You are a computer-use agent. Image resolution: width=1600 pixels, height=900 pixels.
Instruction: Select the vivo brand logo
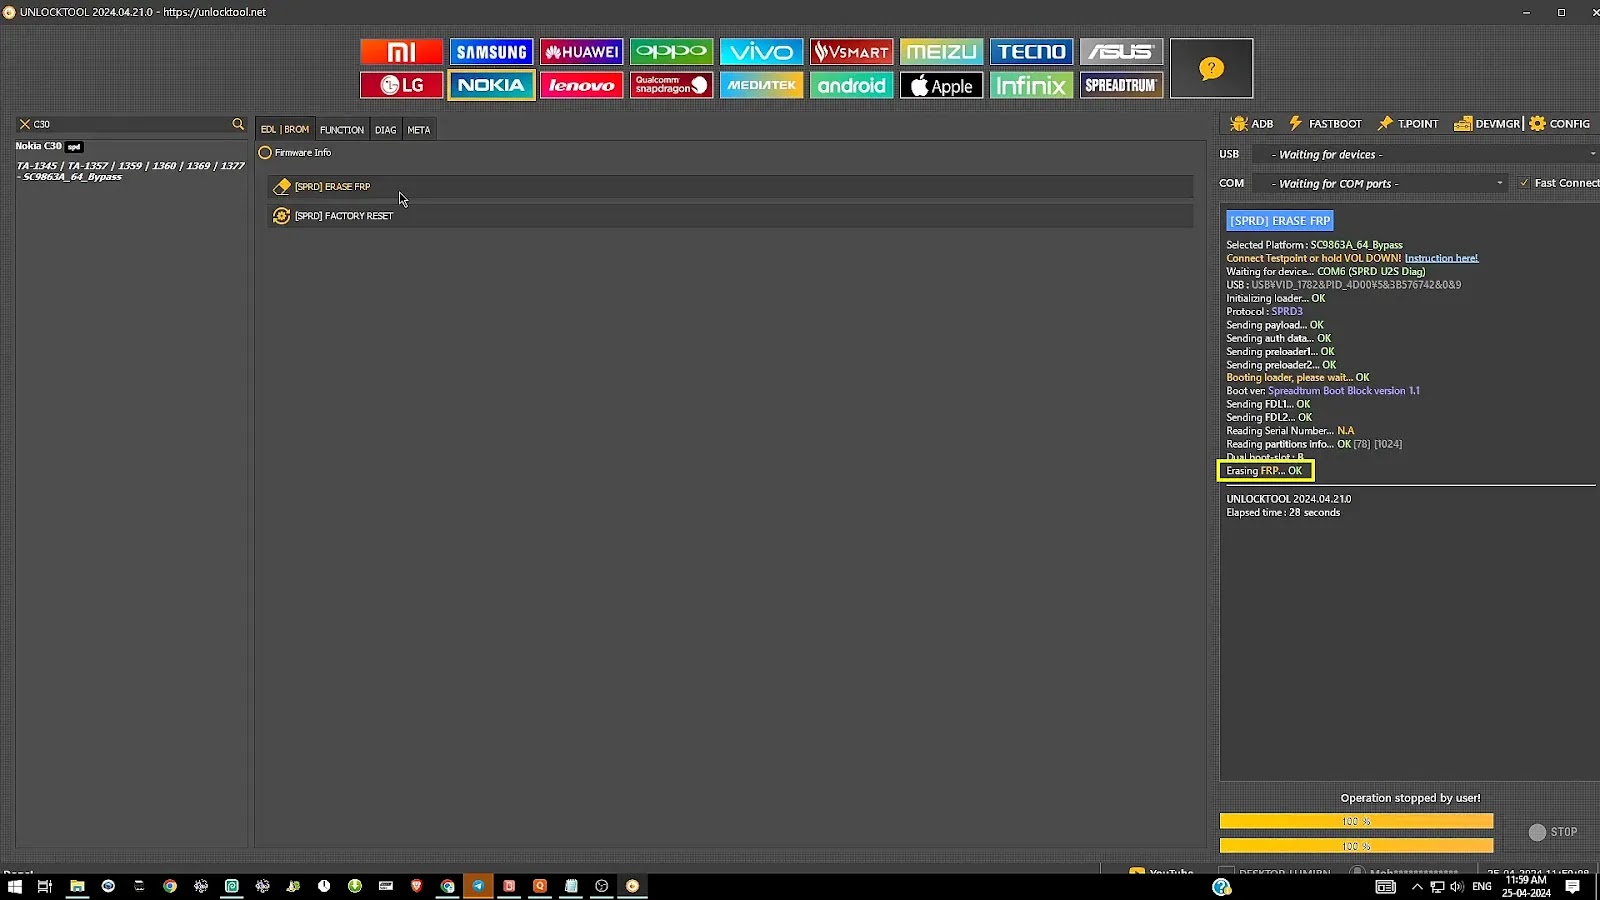761,52
